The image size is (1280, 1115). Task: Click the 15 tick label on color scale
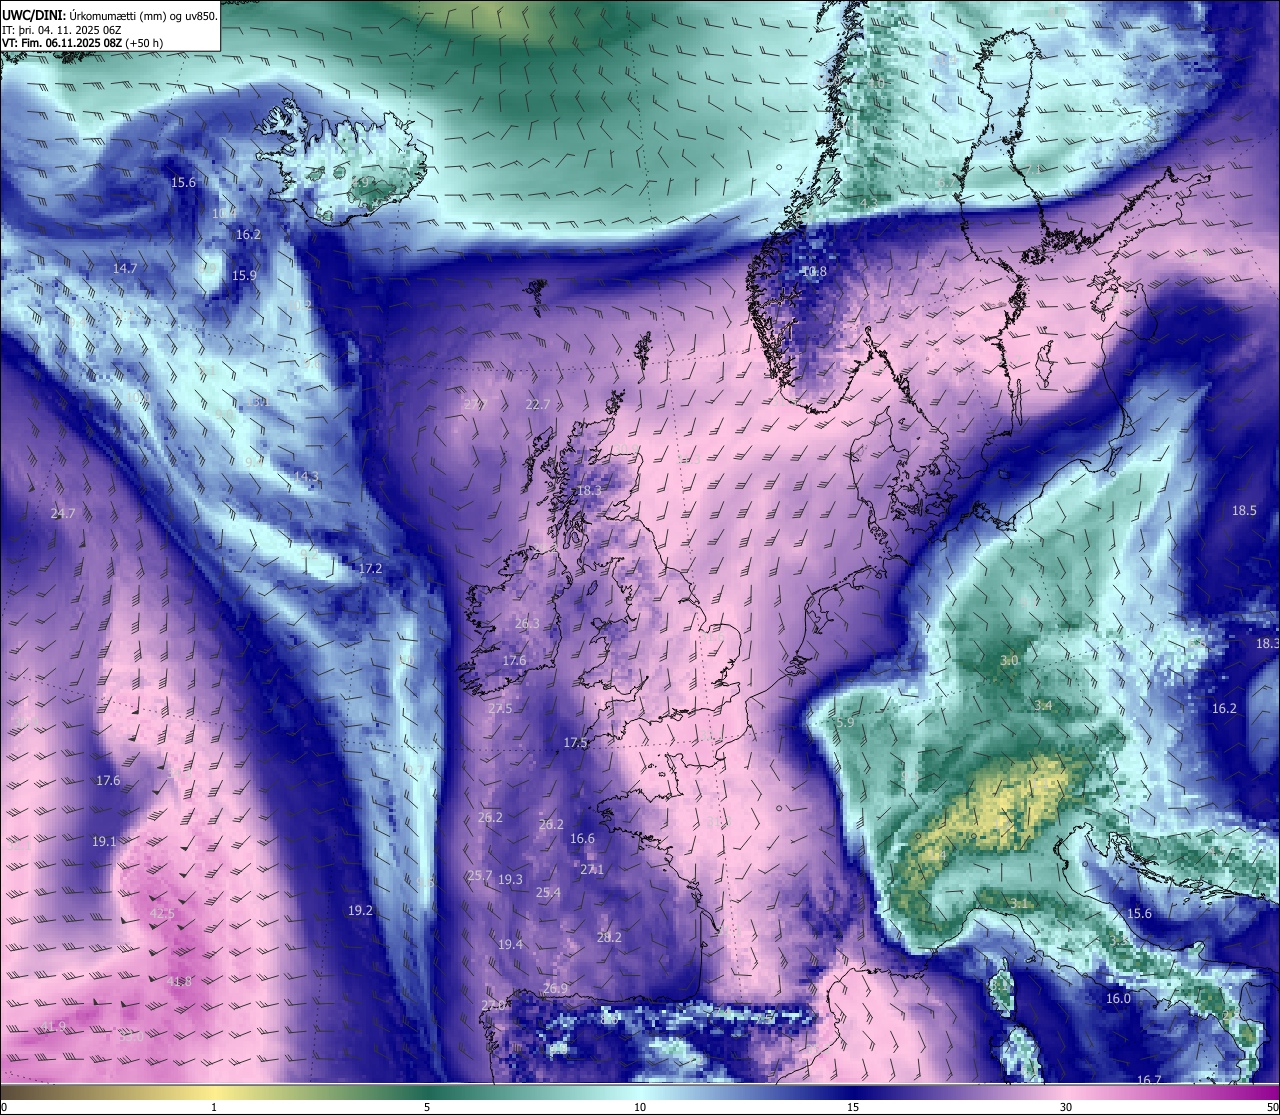853,1107
